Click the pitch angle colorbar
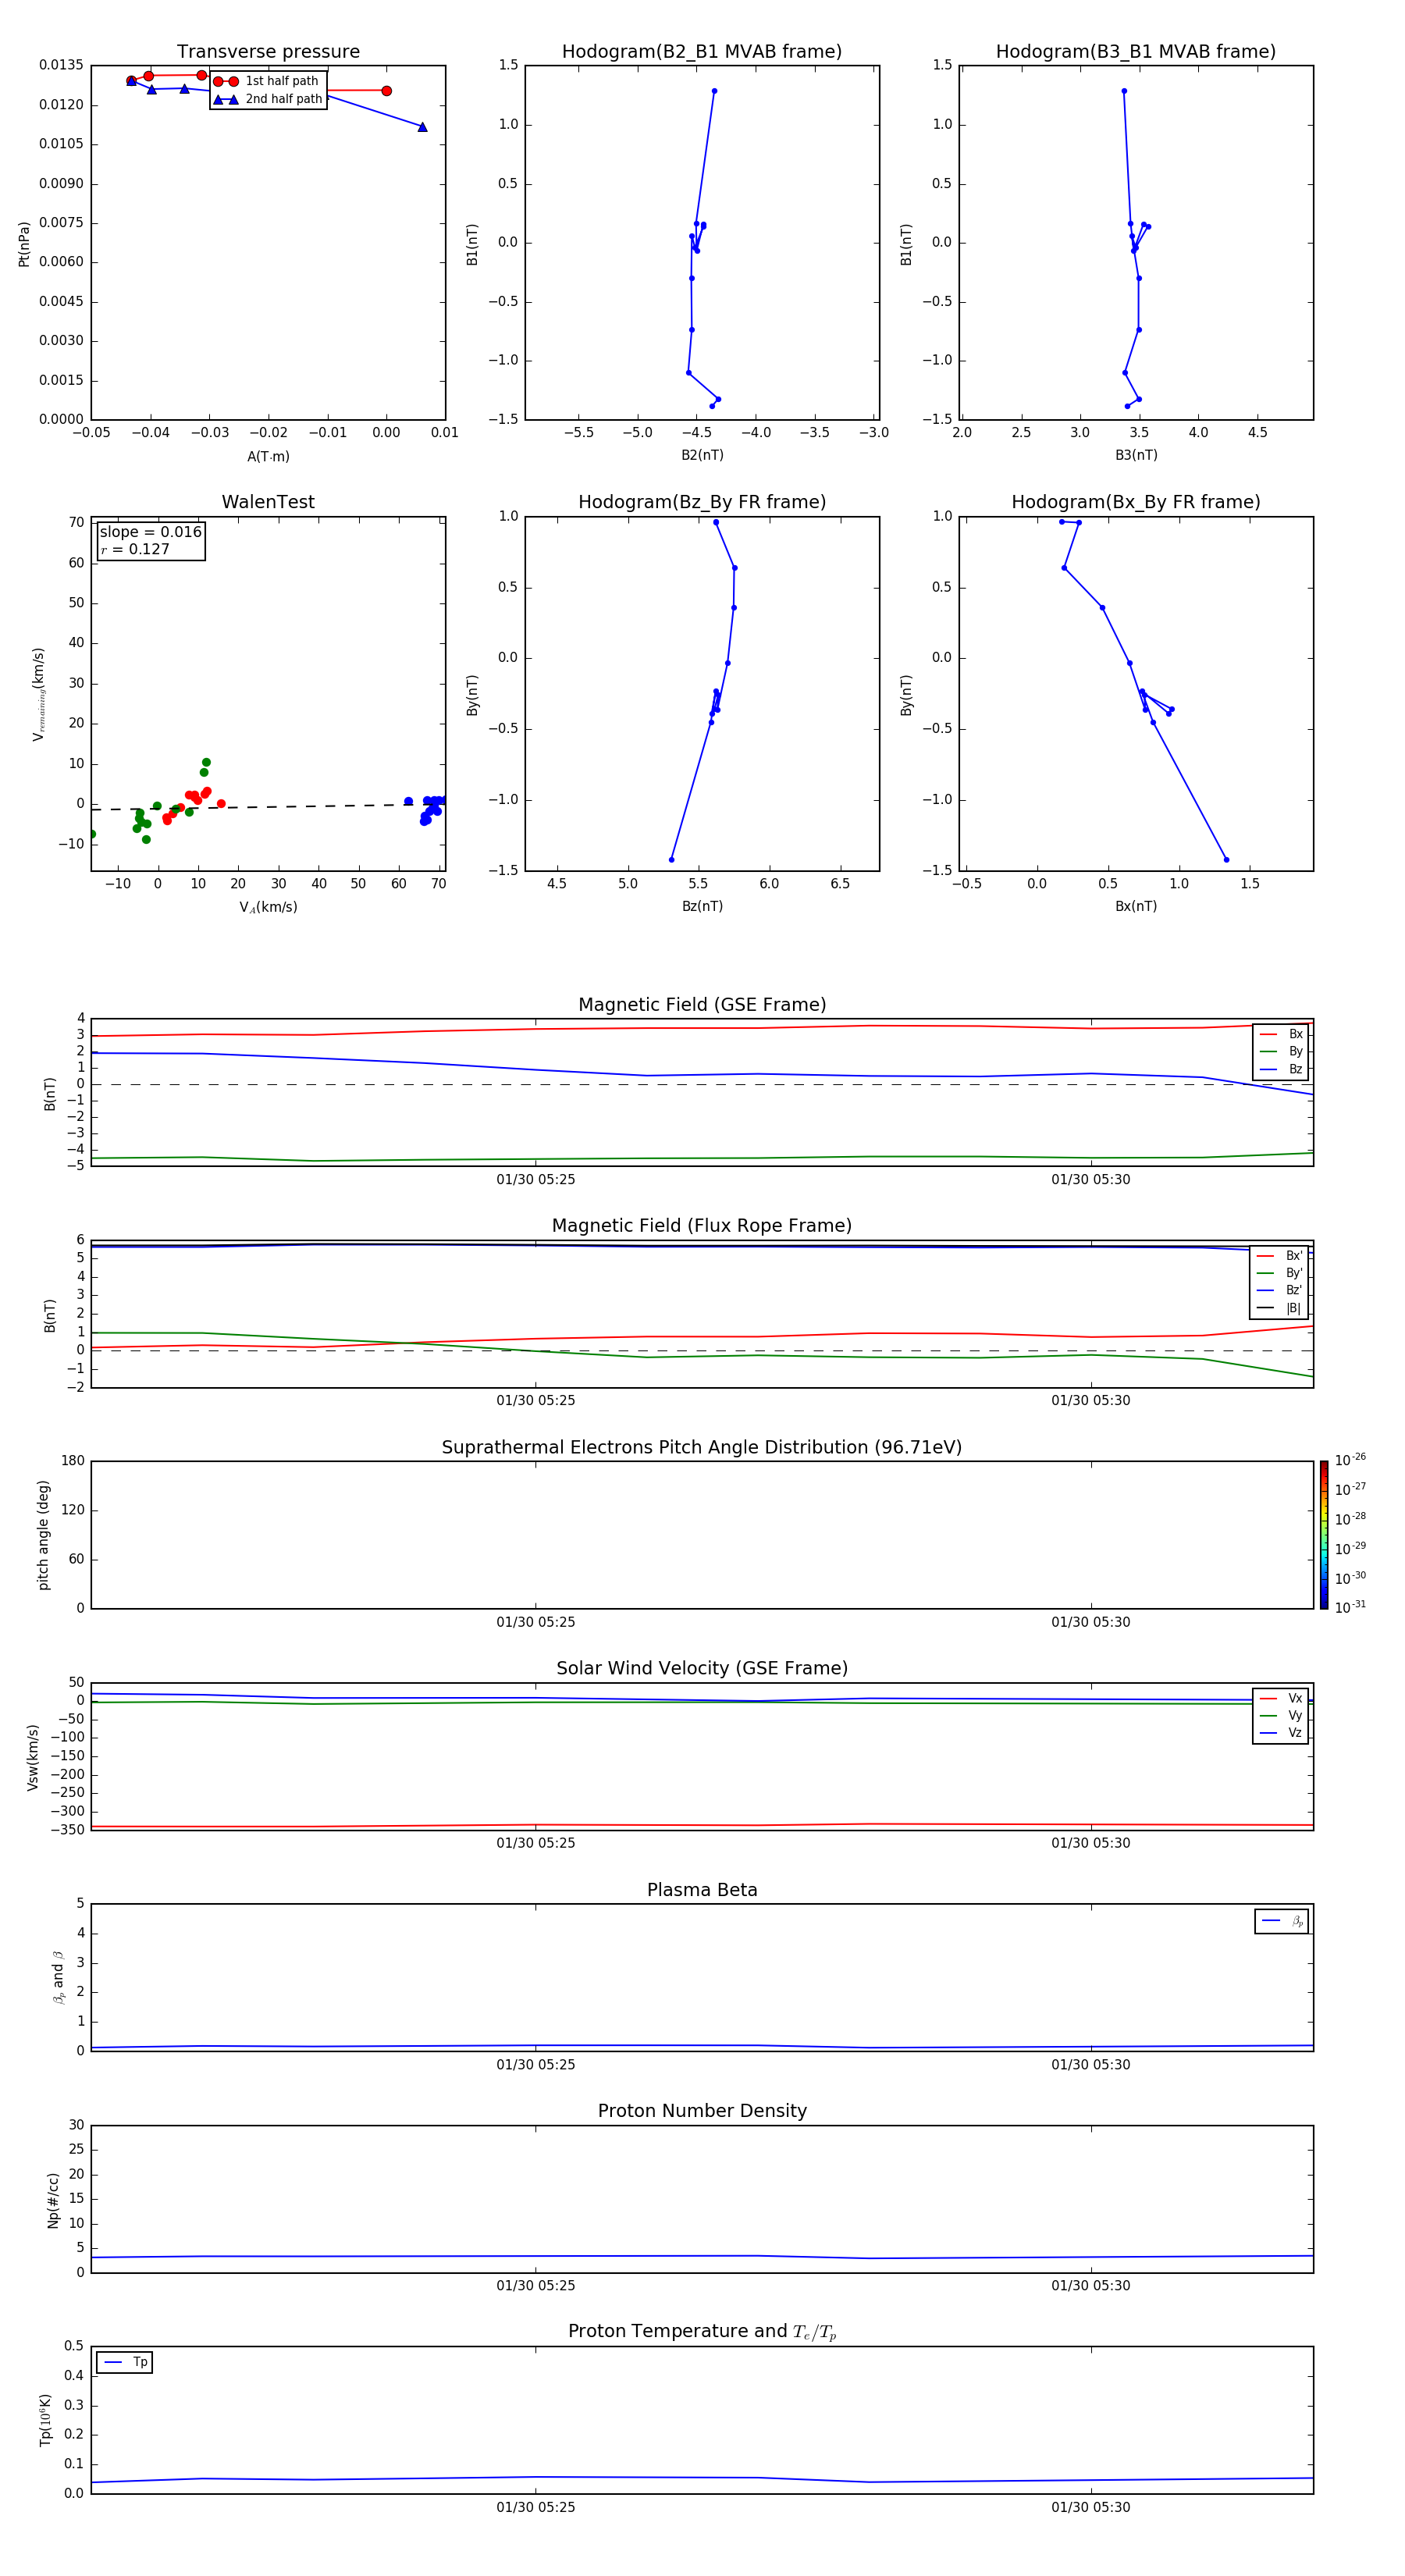The height and width of the screenshot is (2576, 1405). (x=1324, y=1535)
